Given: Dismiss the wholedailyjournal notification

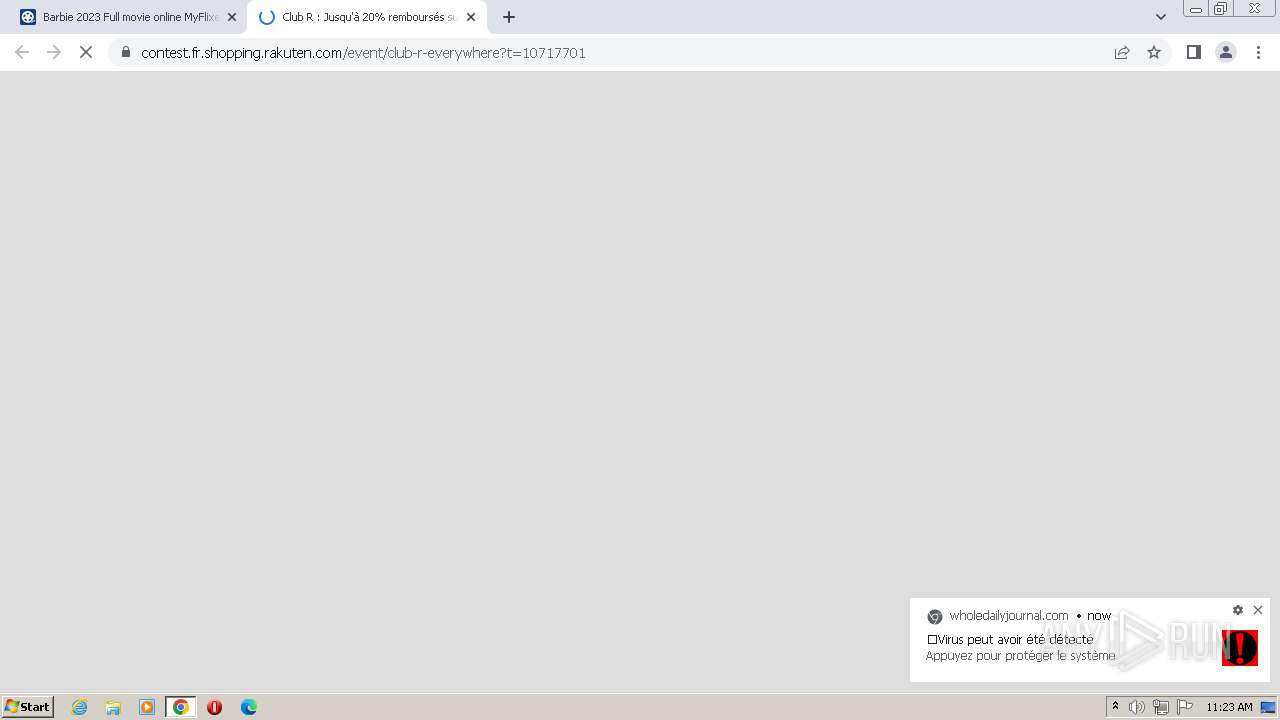Looking at the screenshot, I should (x=1258, y=610).
